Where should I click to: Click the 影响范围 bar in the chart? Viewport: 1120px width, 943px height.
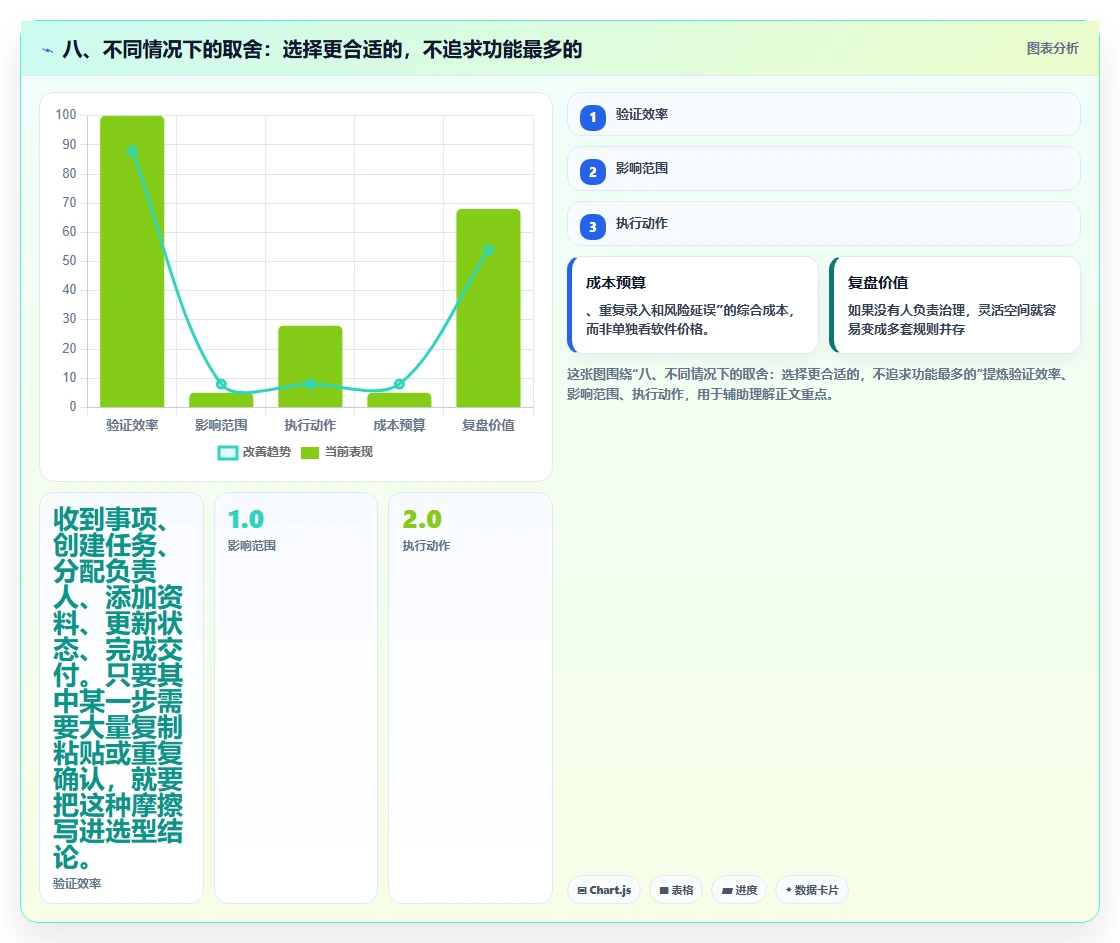click(221, 400)
